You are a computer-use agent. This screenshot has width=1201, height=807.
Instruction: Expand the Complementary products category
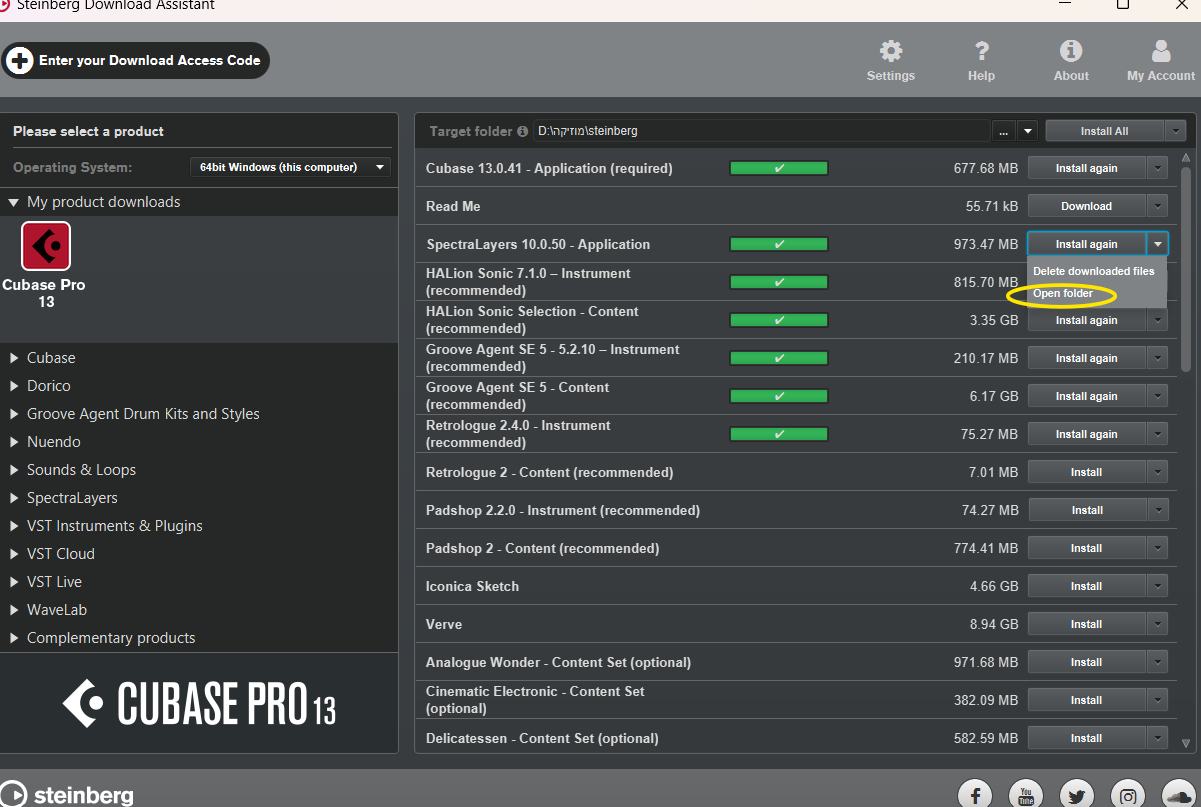(x=14, y=638)
